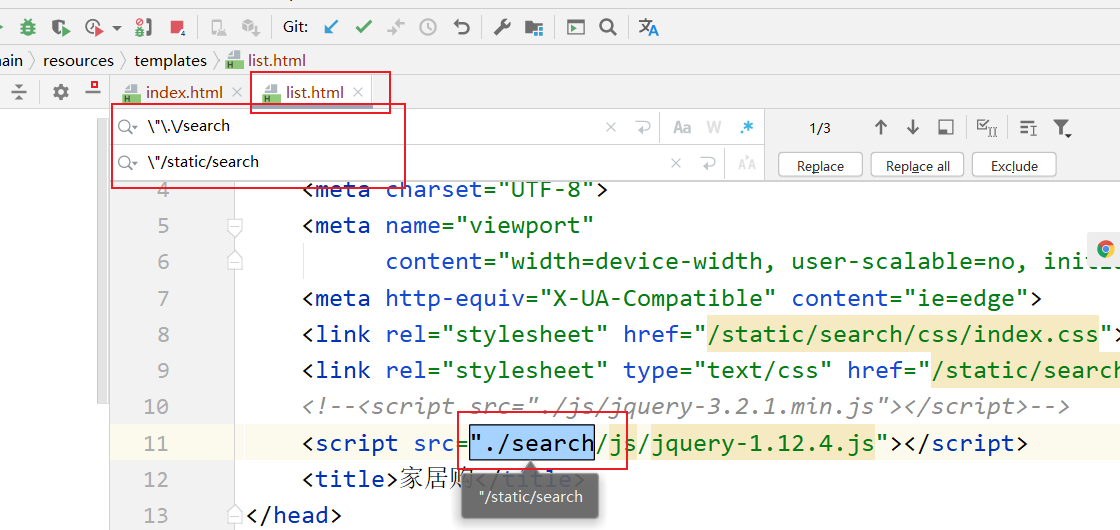Clear the find field text
The image size is (1120, 530).
coord(611,127)
